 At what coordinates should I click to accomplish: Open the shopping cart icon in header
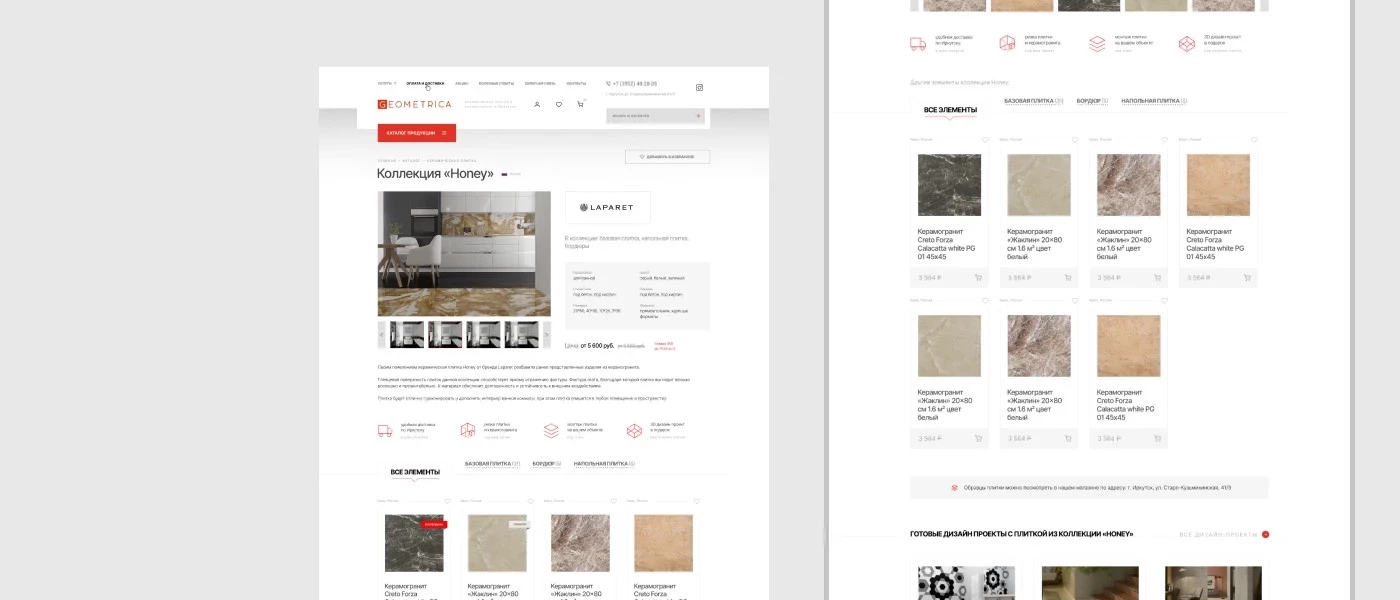(x=580, y=104)
